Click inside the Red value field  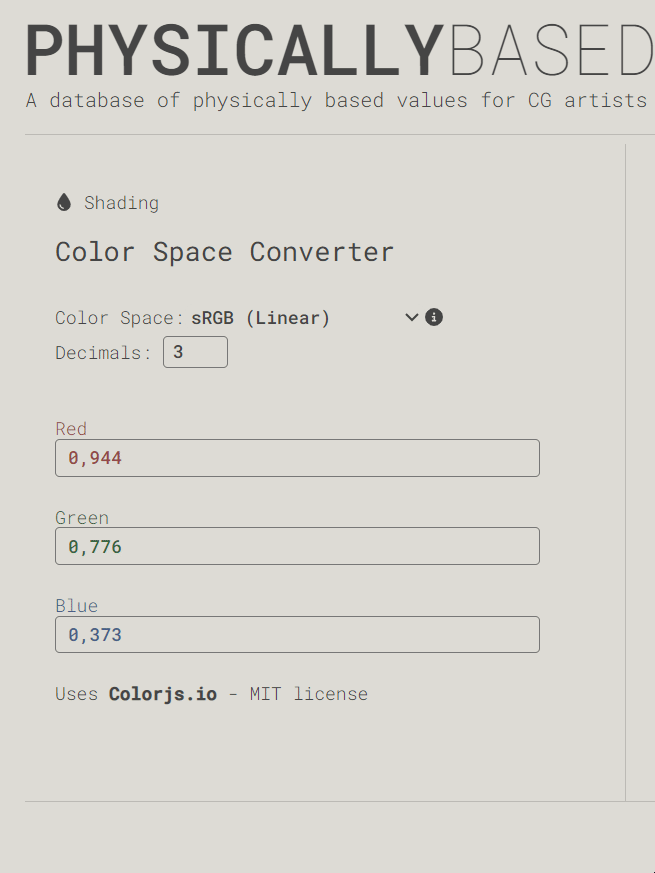tap(297, 458)
